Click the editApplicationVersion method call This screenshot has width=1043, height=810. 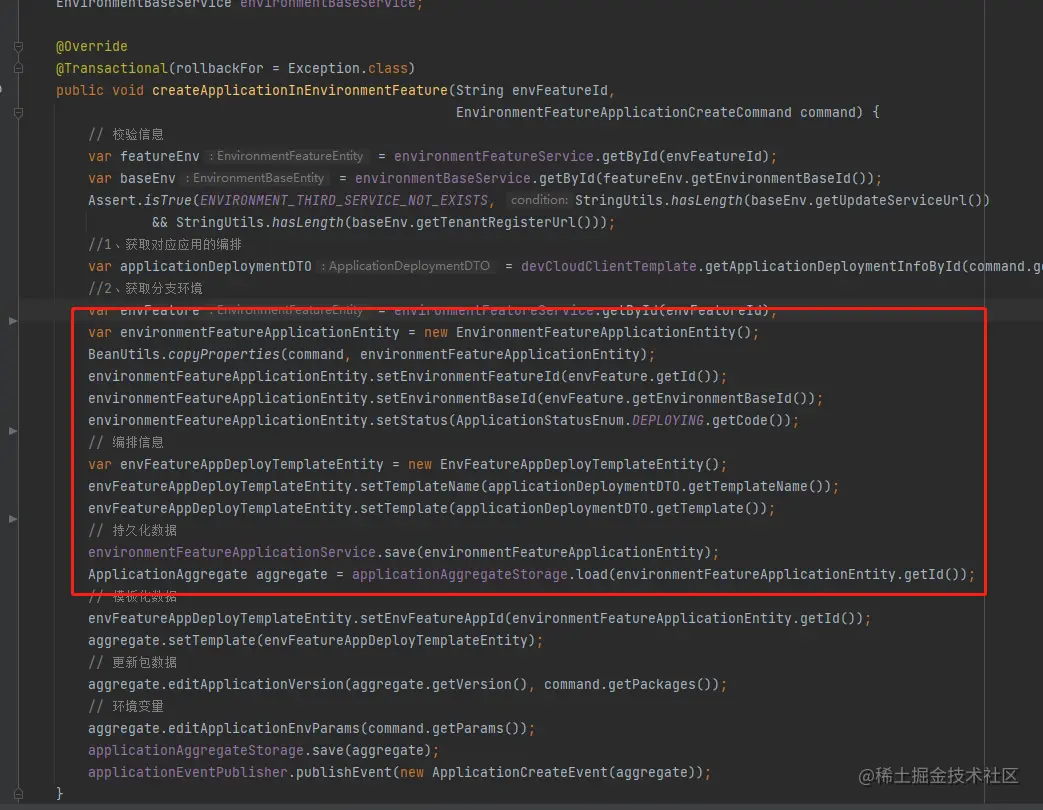[255, 683]
